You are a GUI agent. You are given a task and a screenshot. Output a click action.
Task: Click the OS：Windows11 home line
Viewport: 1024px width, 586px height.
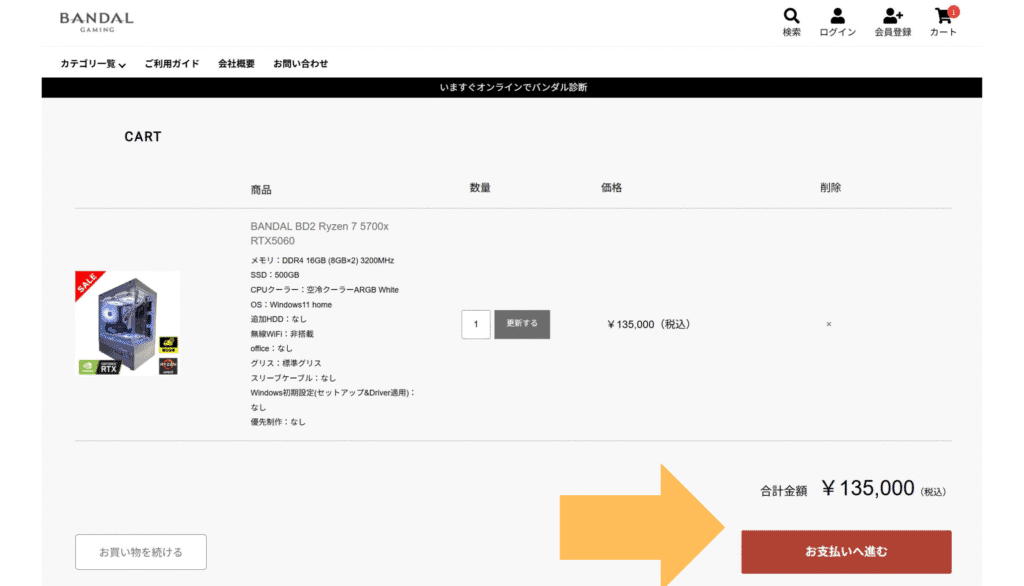pos(291,304)
